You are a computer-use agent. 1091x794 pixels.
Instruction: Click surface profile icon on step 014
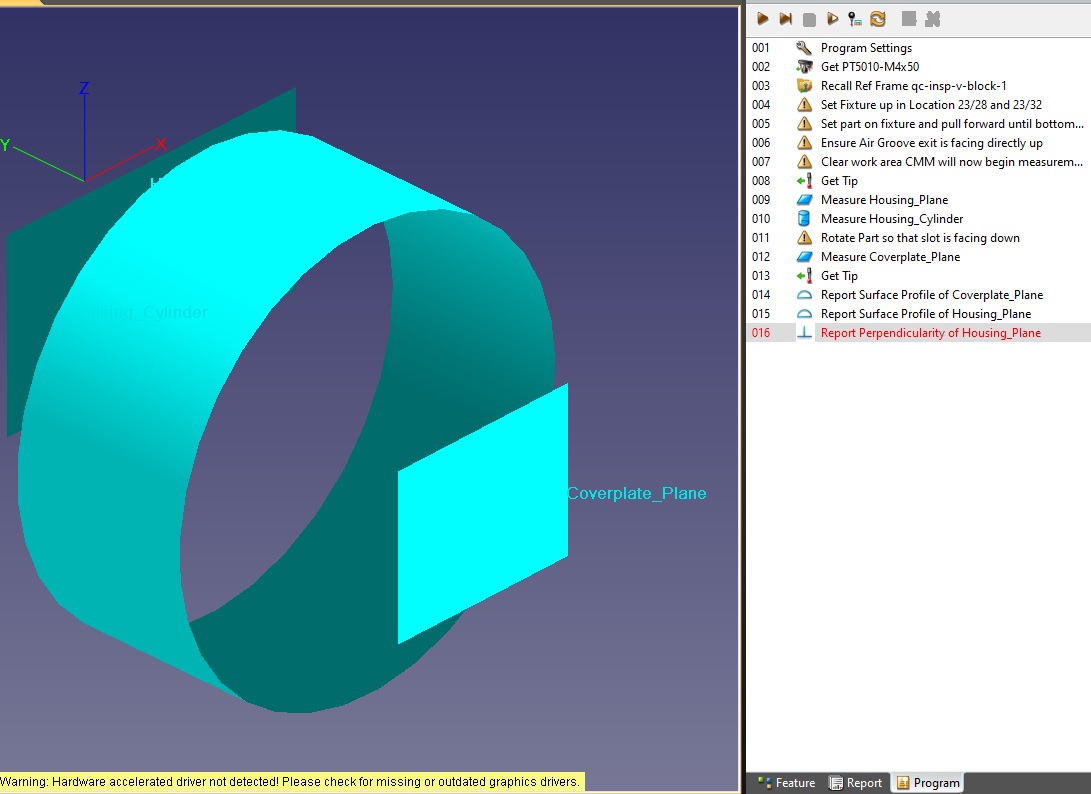(804, 295)
